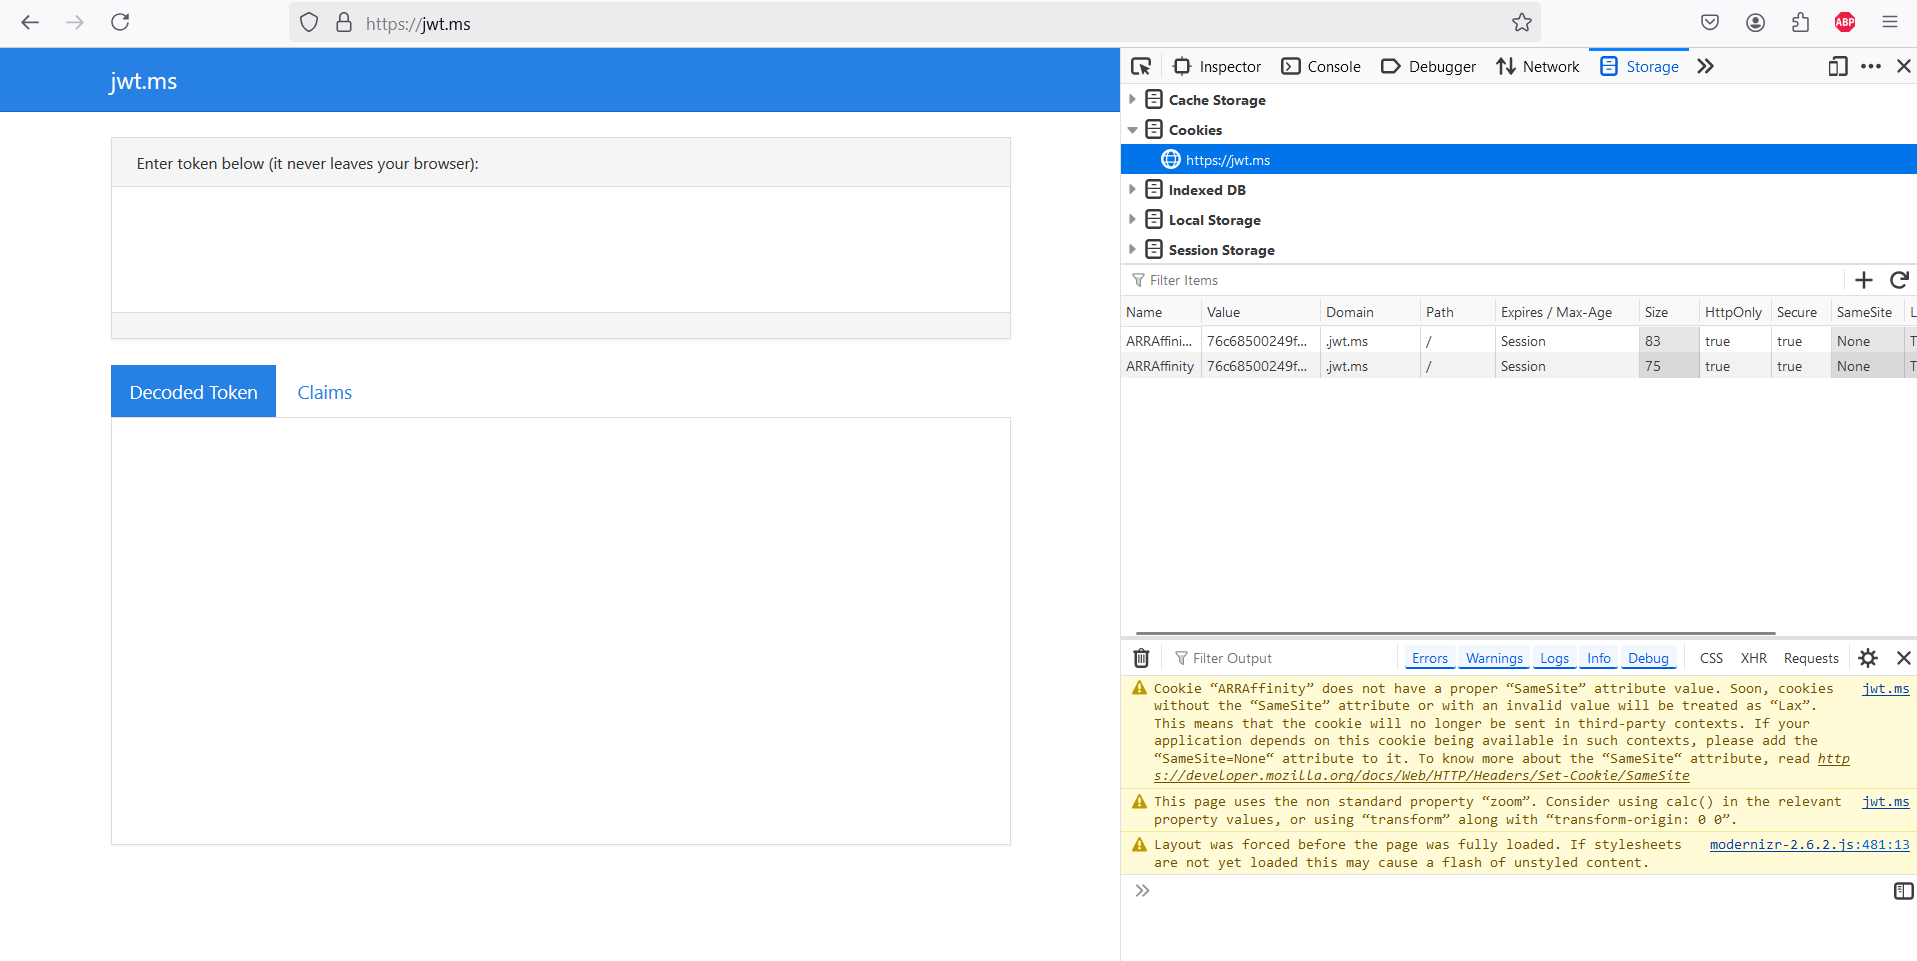Click the browser back arrow
Screen dimensions: 1917x961
pyautogui.click(x=30, y=22)
